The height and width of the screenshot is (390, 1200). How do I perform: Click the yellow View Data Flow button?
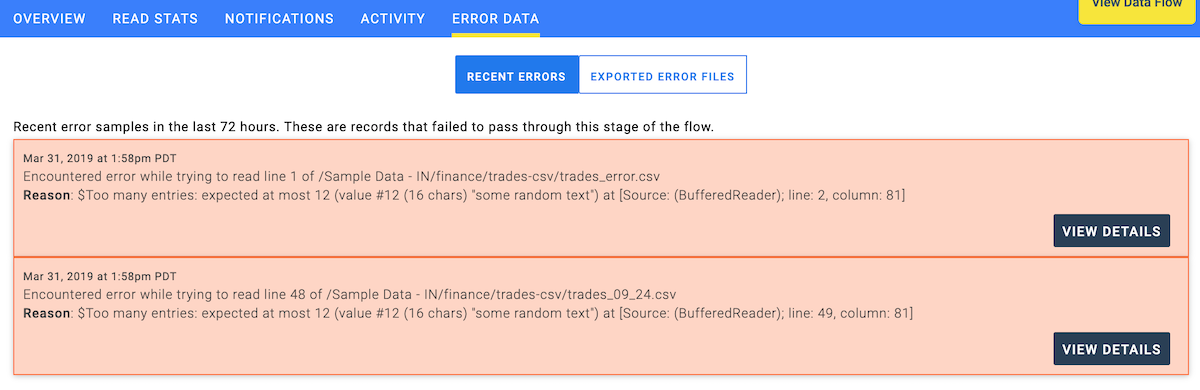click(1138, 8)
